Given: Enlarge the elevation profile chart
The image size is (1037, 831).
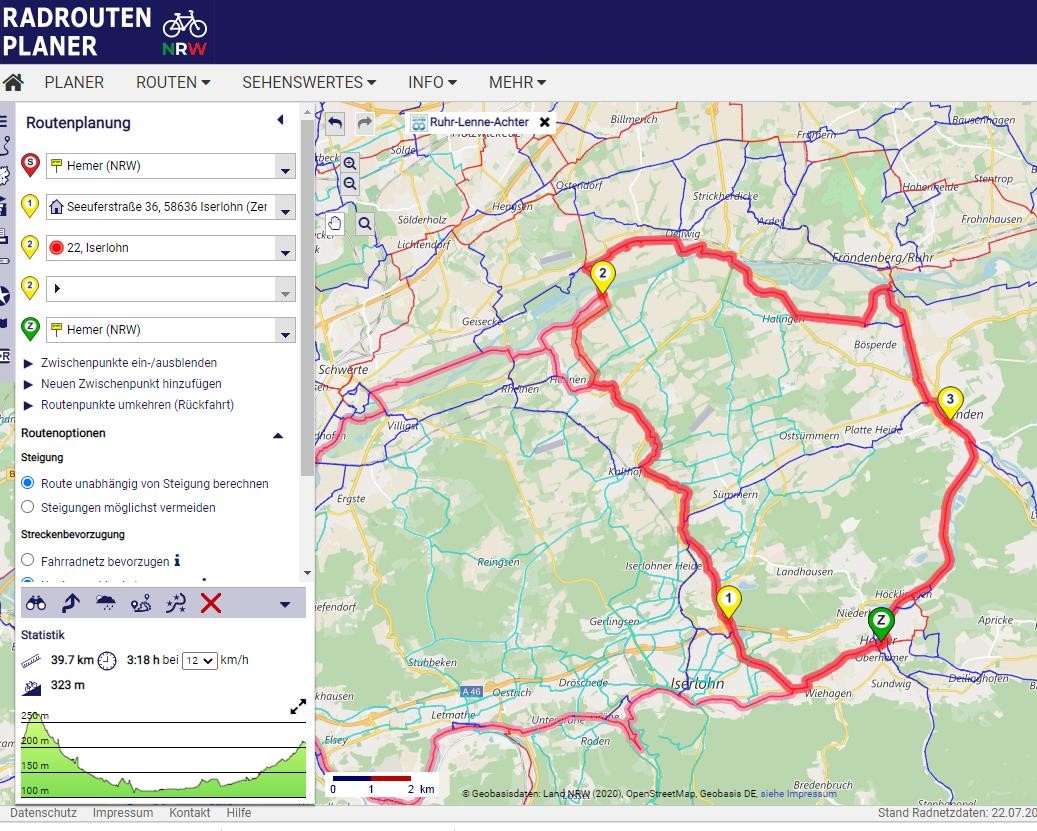Looking at the screenshot, I should point(298,707).
